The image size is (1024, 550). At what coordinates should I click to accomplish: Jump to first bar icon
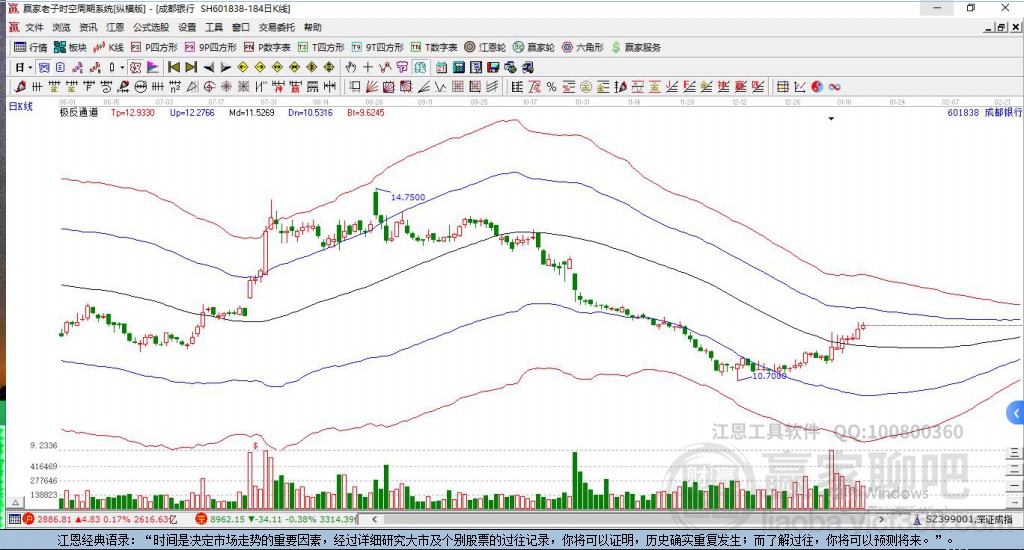174,67
